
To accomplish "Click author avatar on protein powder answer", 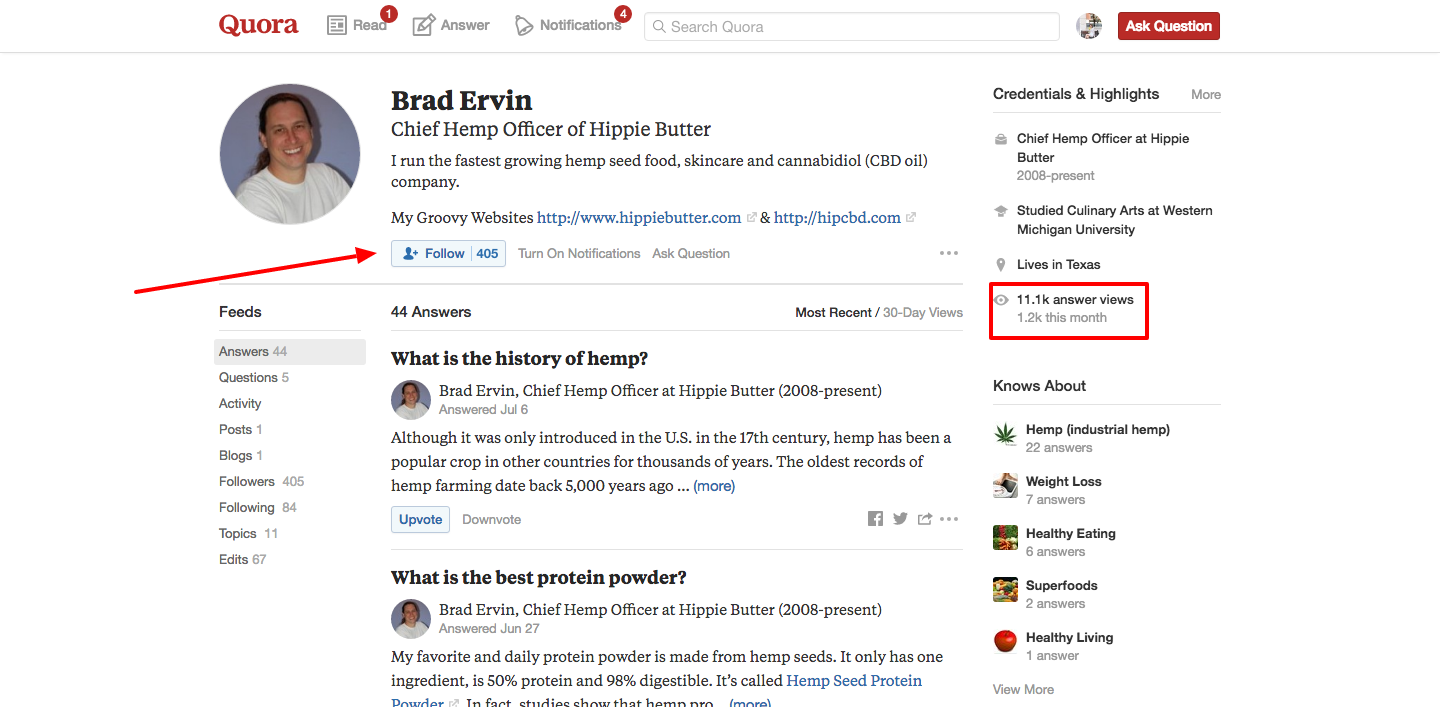I will point(410,619).
